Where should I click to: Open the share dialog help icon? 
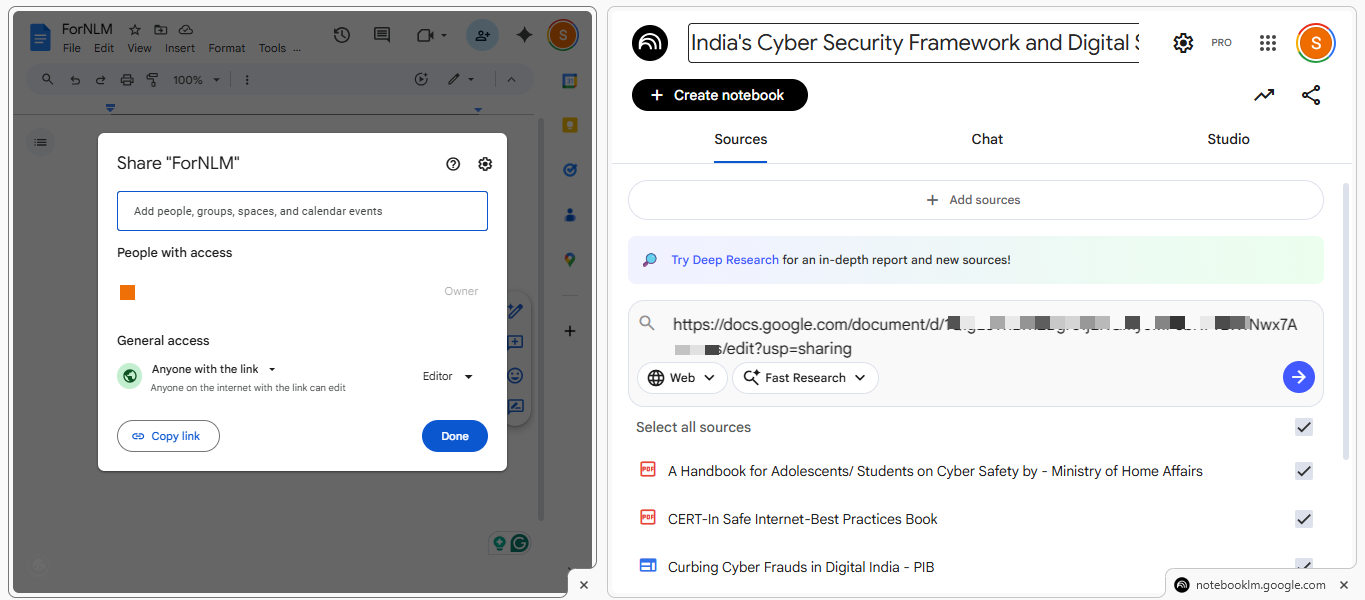point(453,164)
